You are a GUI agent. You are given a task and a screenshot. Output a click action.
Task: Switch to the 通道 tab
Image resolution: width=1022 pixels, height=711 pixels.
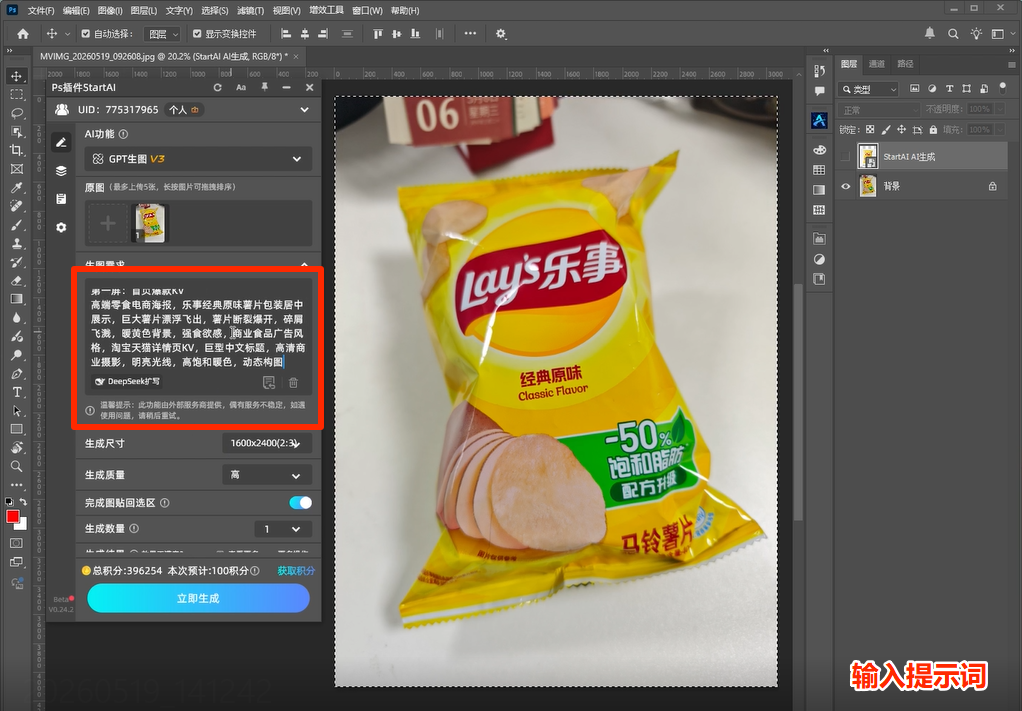pyautogui.click(x=877, y=64)
